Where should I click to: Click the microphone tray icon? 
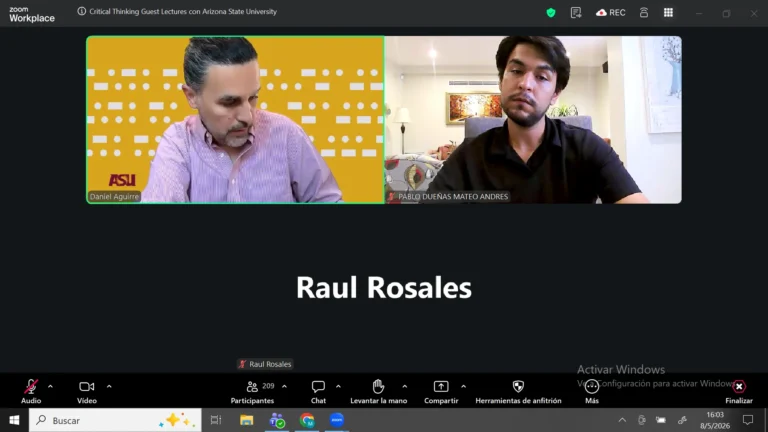click(642, 420)
